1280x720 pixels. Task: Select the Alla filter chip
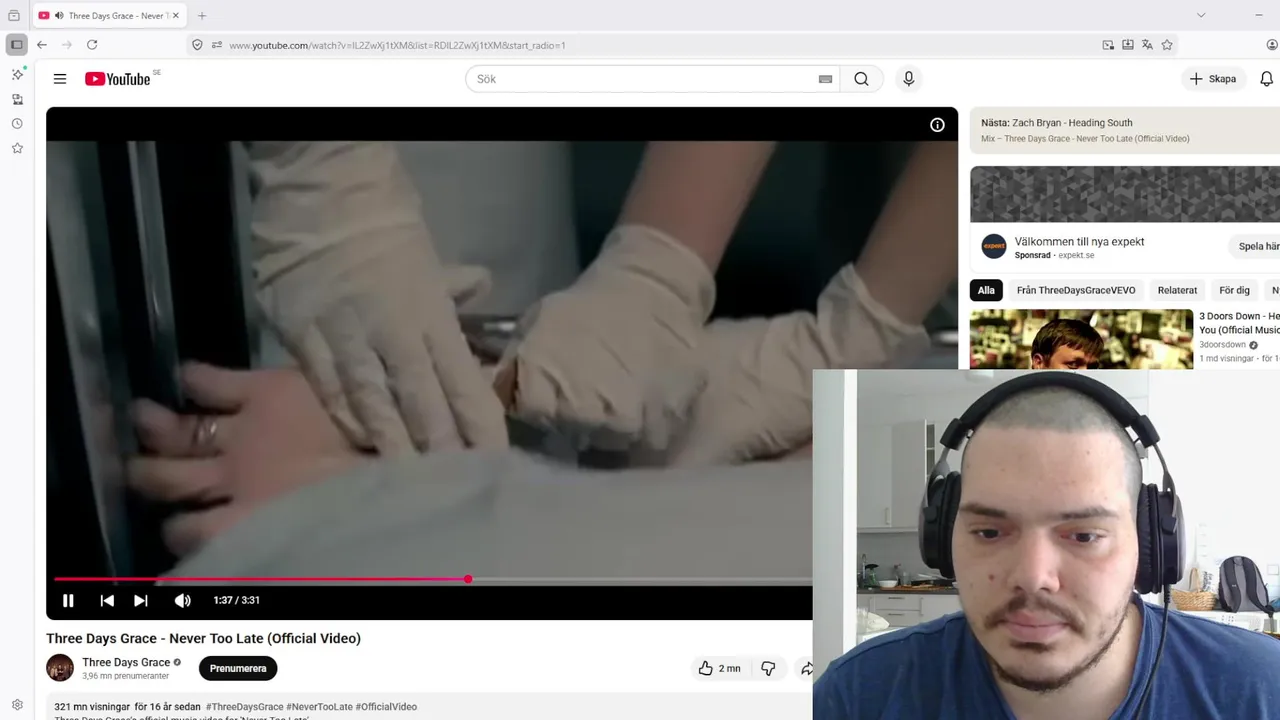986,290
